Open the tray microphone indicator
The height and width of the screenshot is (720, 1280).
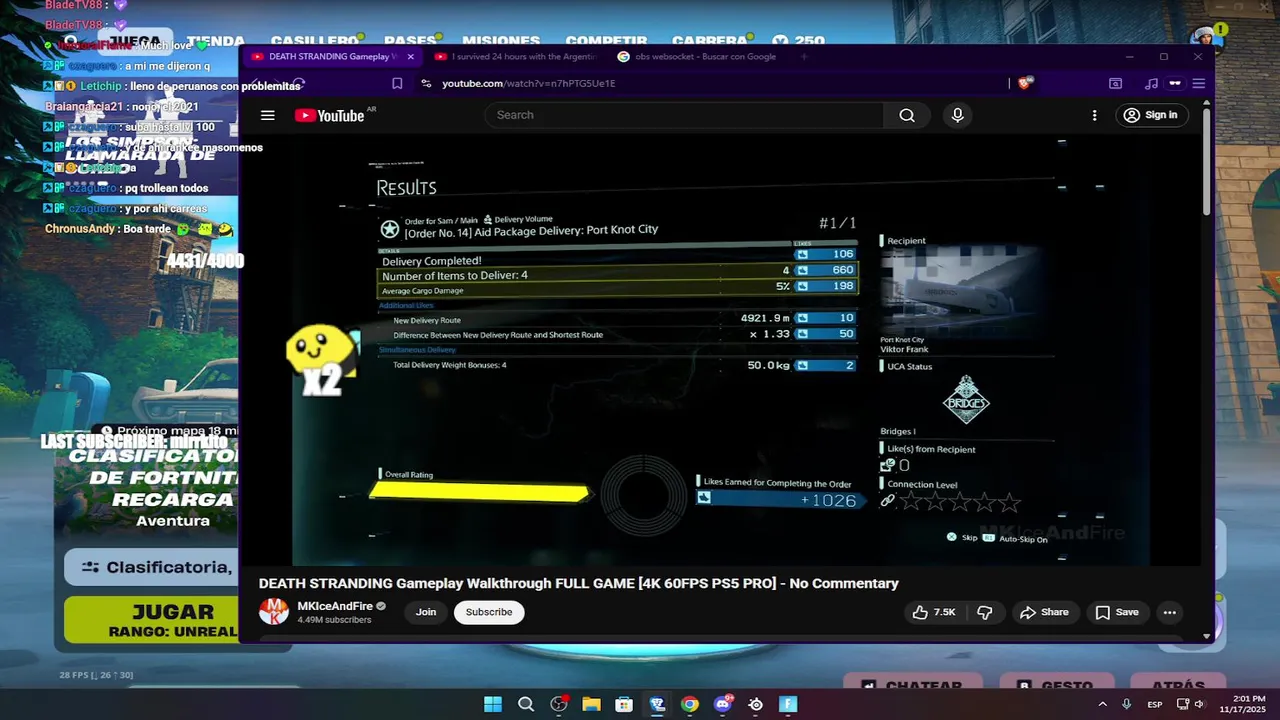coord(1127,704)
